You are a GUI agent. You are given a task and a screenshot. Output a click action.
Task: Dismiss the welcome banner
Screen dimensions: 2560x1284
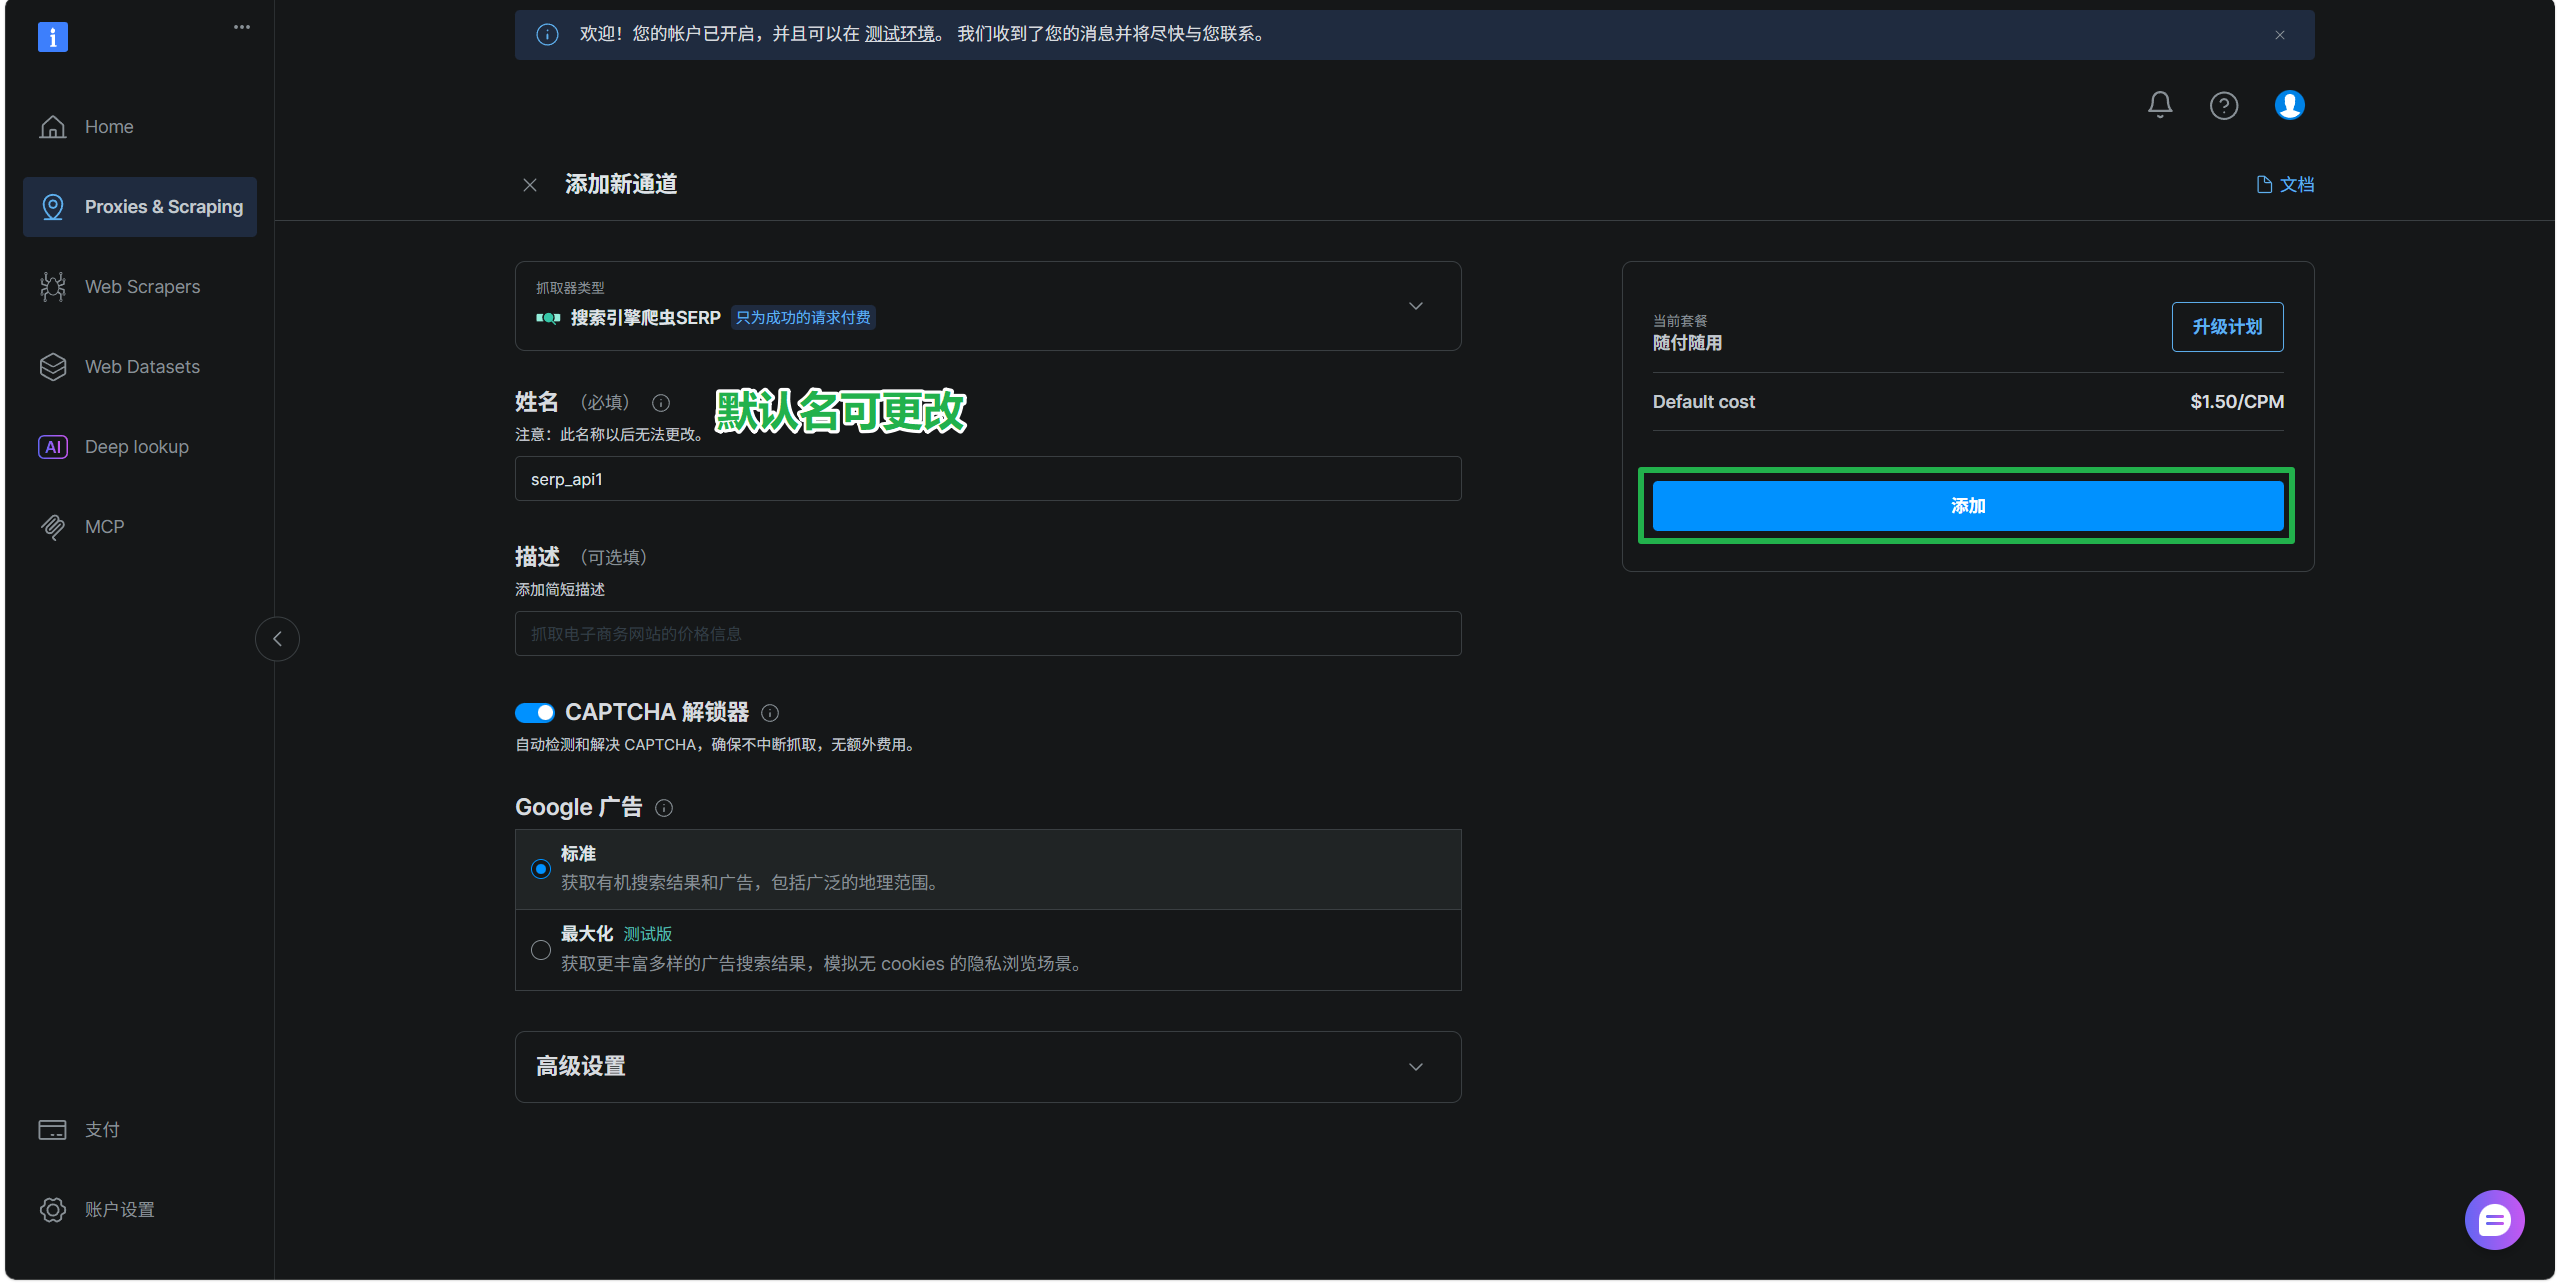click(2279, 35)
